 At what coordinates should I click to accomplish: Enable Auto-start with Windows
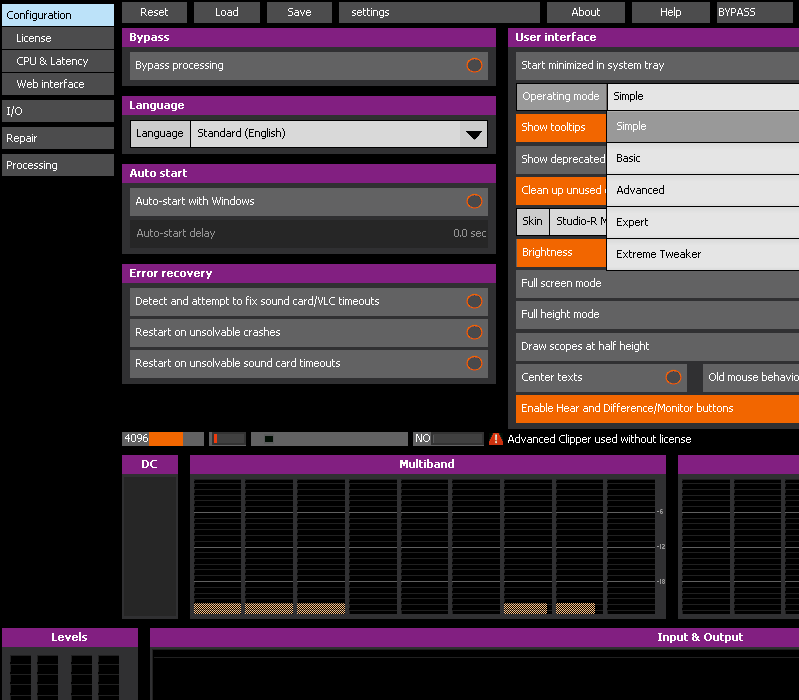(474, 201)
